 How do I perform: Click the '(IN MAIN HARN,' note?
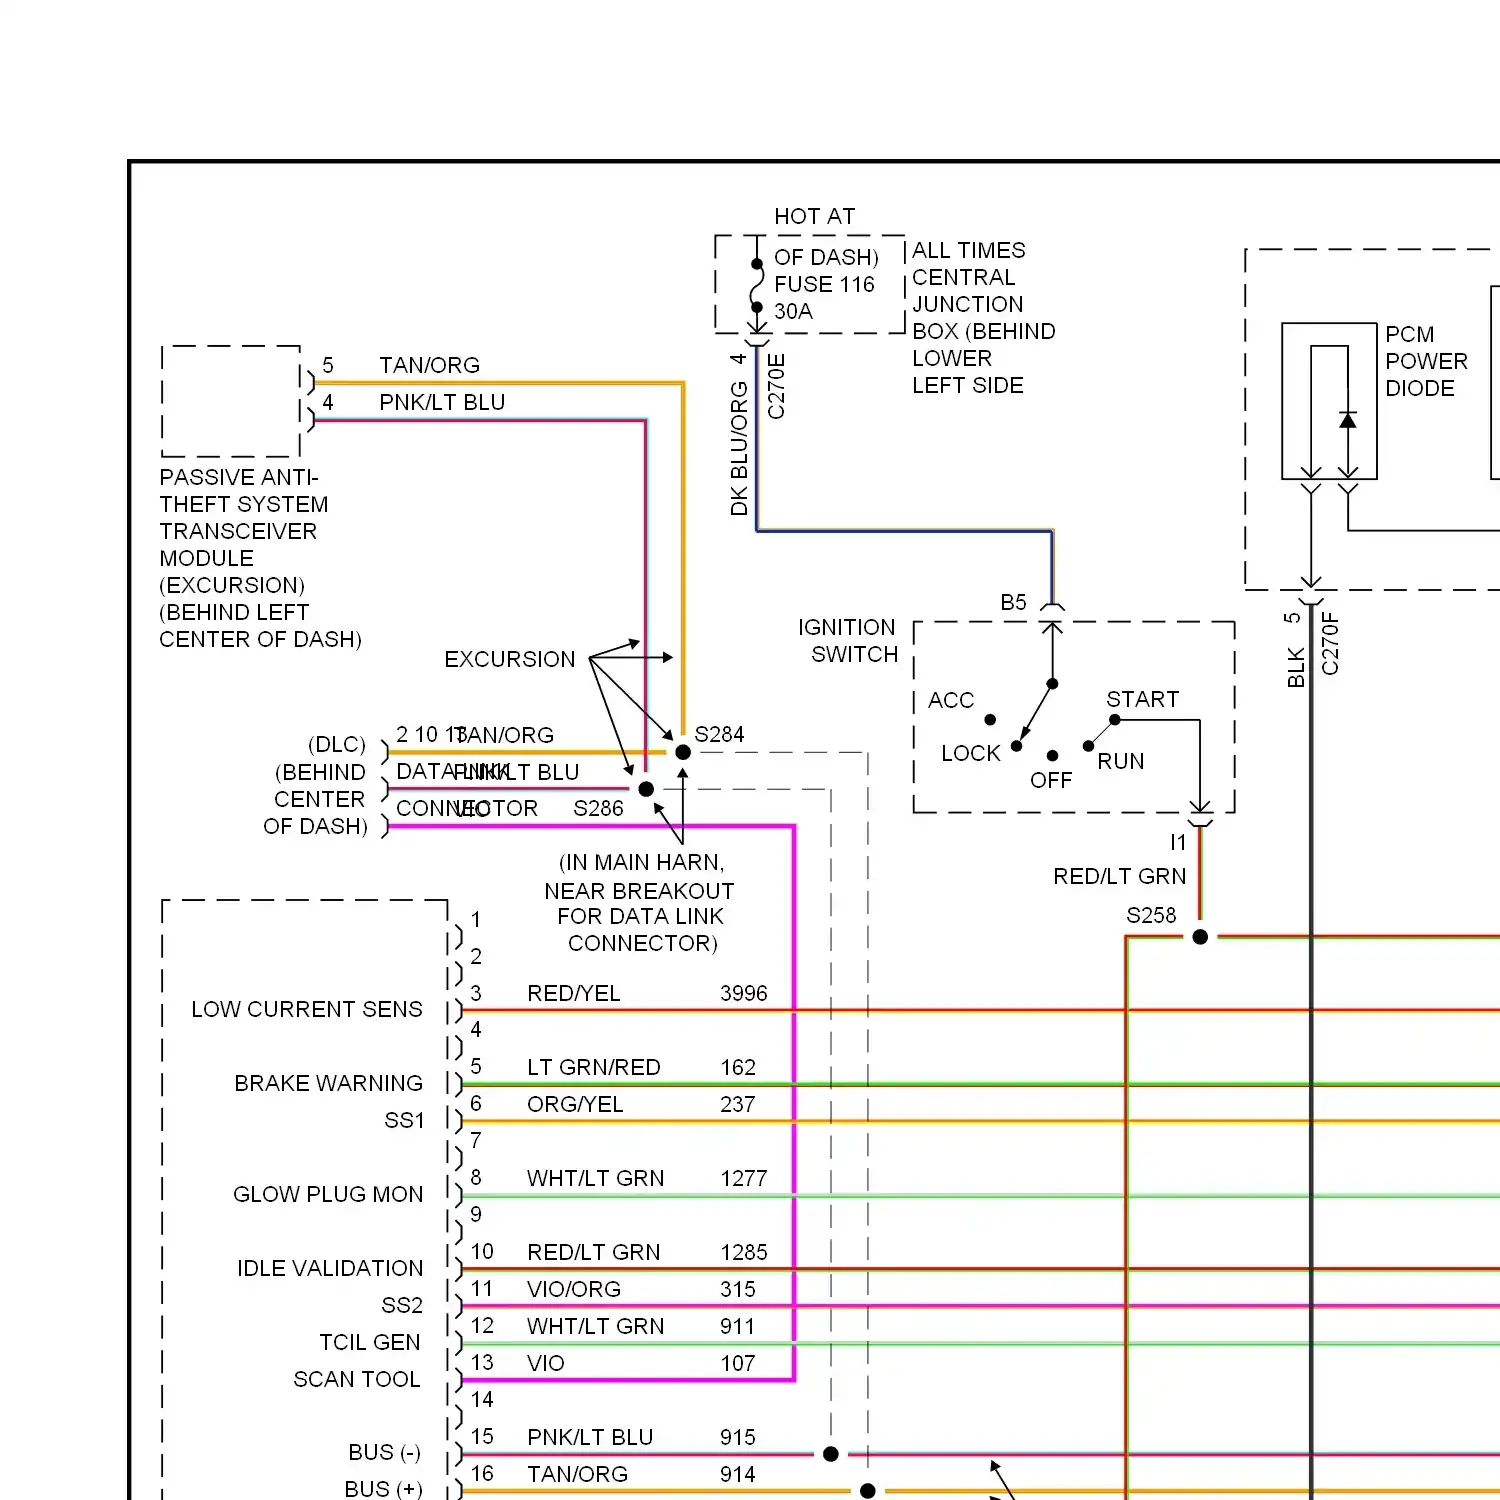641,862
